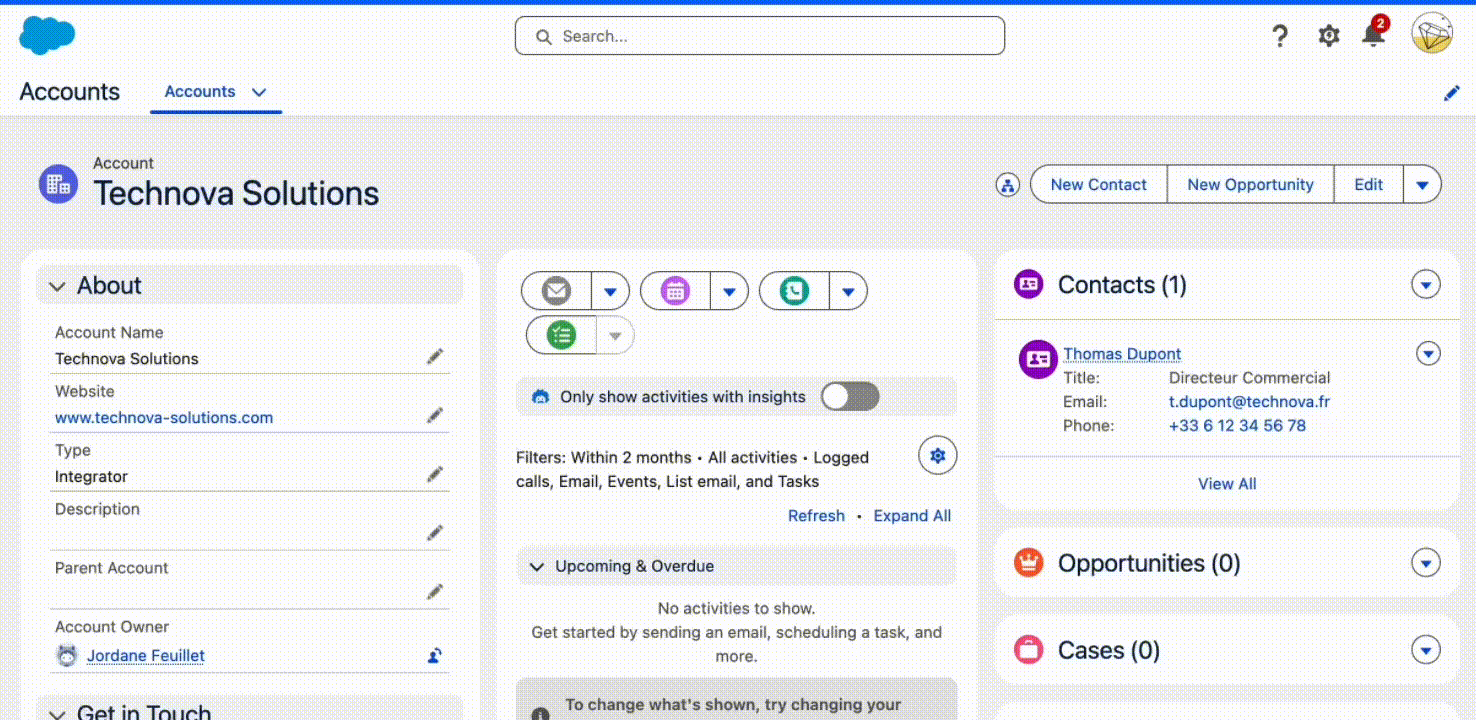Click View All under Contacts

pos(1227,484)
